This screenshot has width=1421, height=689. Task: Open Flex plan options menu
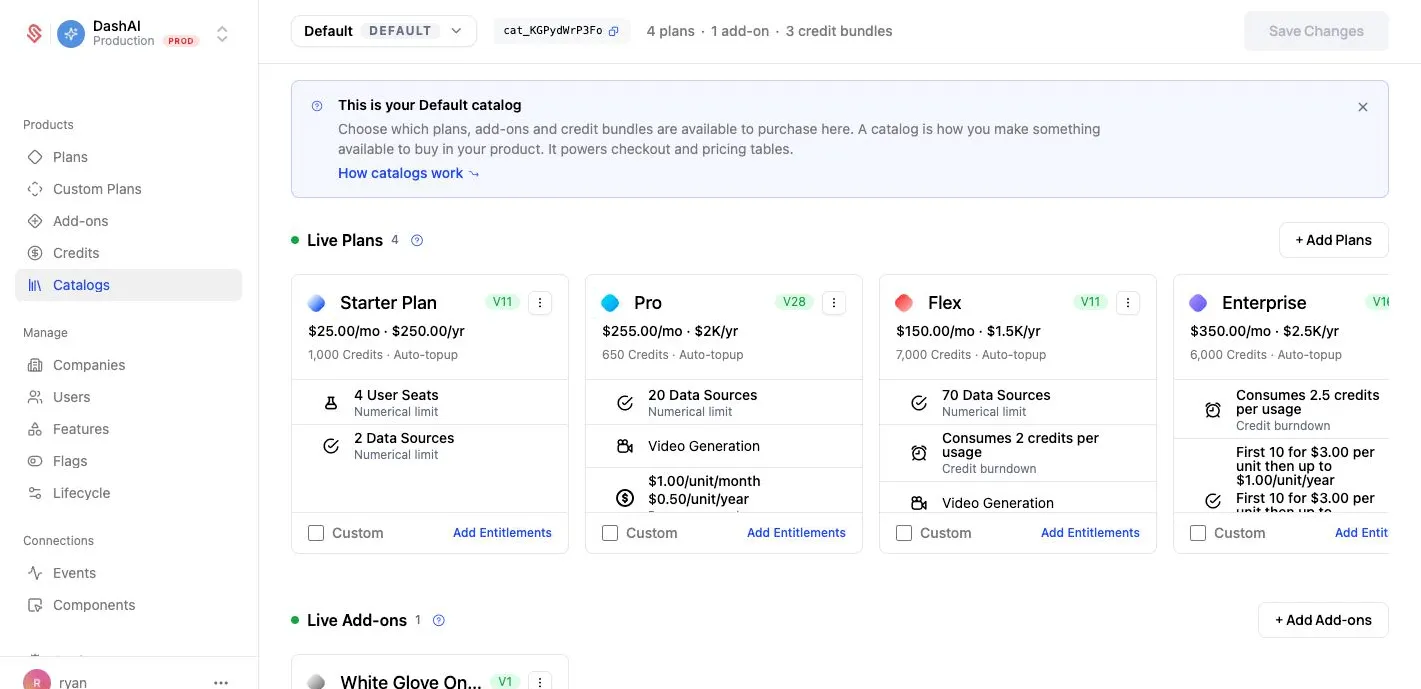[1128, 303]
